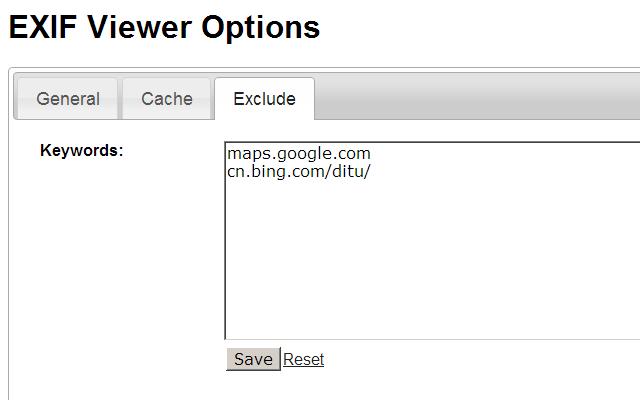
Task: Select the Exclude tab
Action: (x=264, y=99)
